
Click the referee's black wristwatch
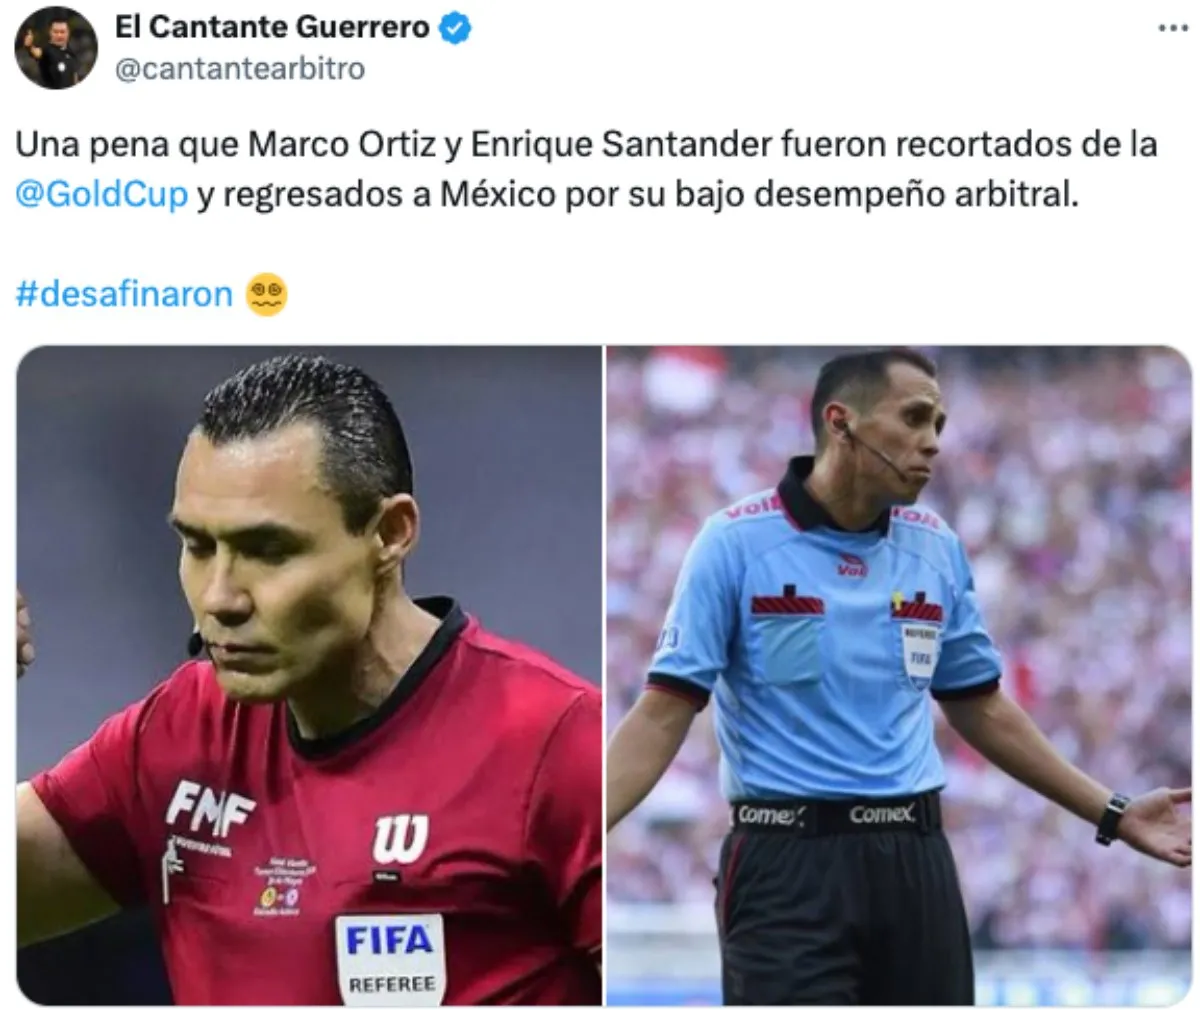coord(1111,819)
